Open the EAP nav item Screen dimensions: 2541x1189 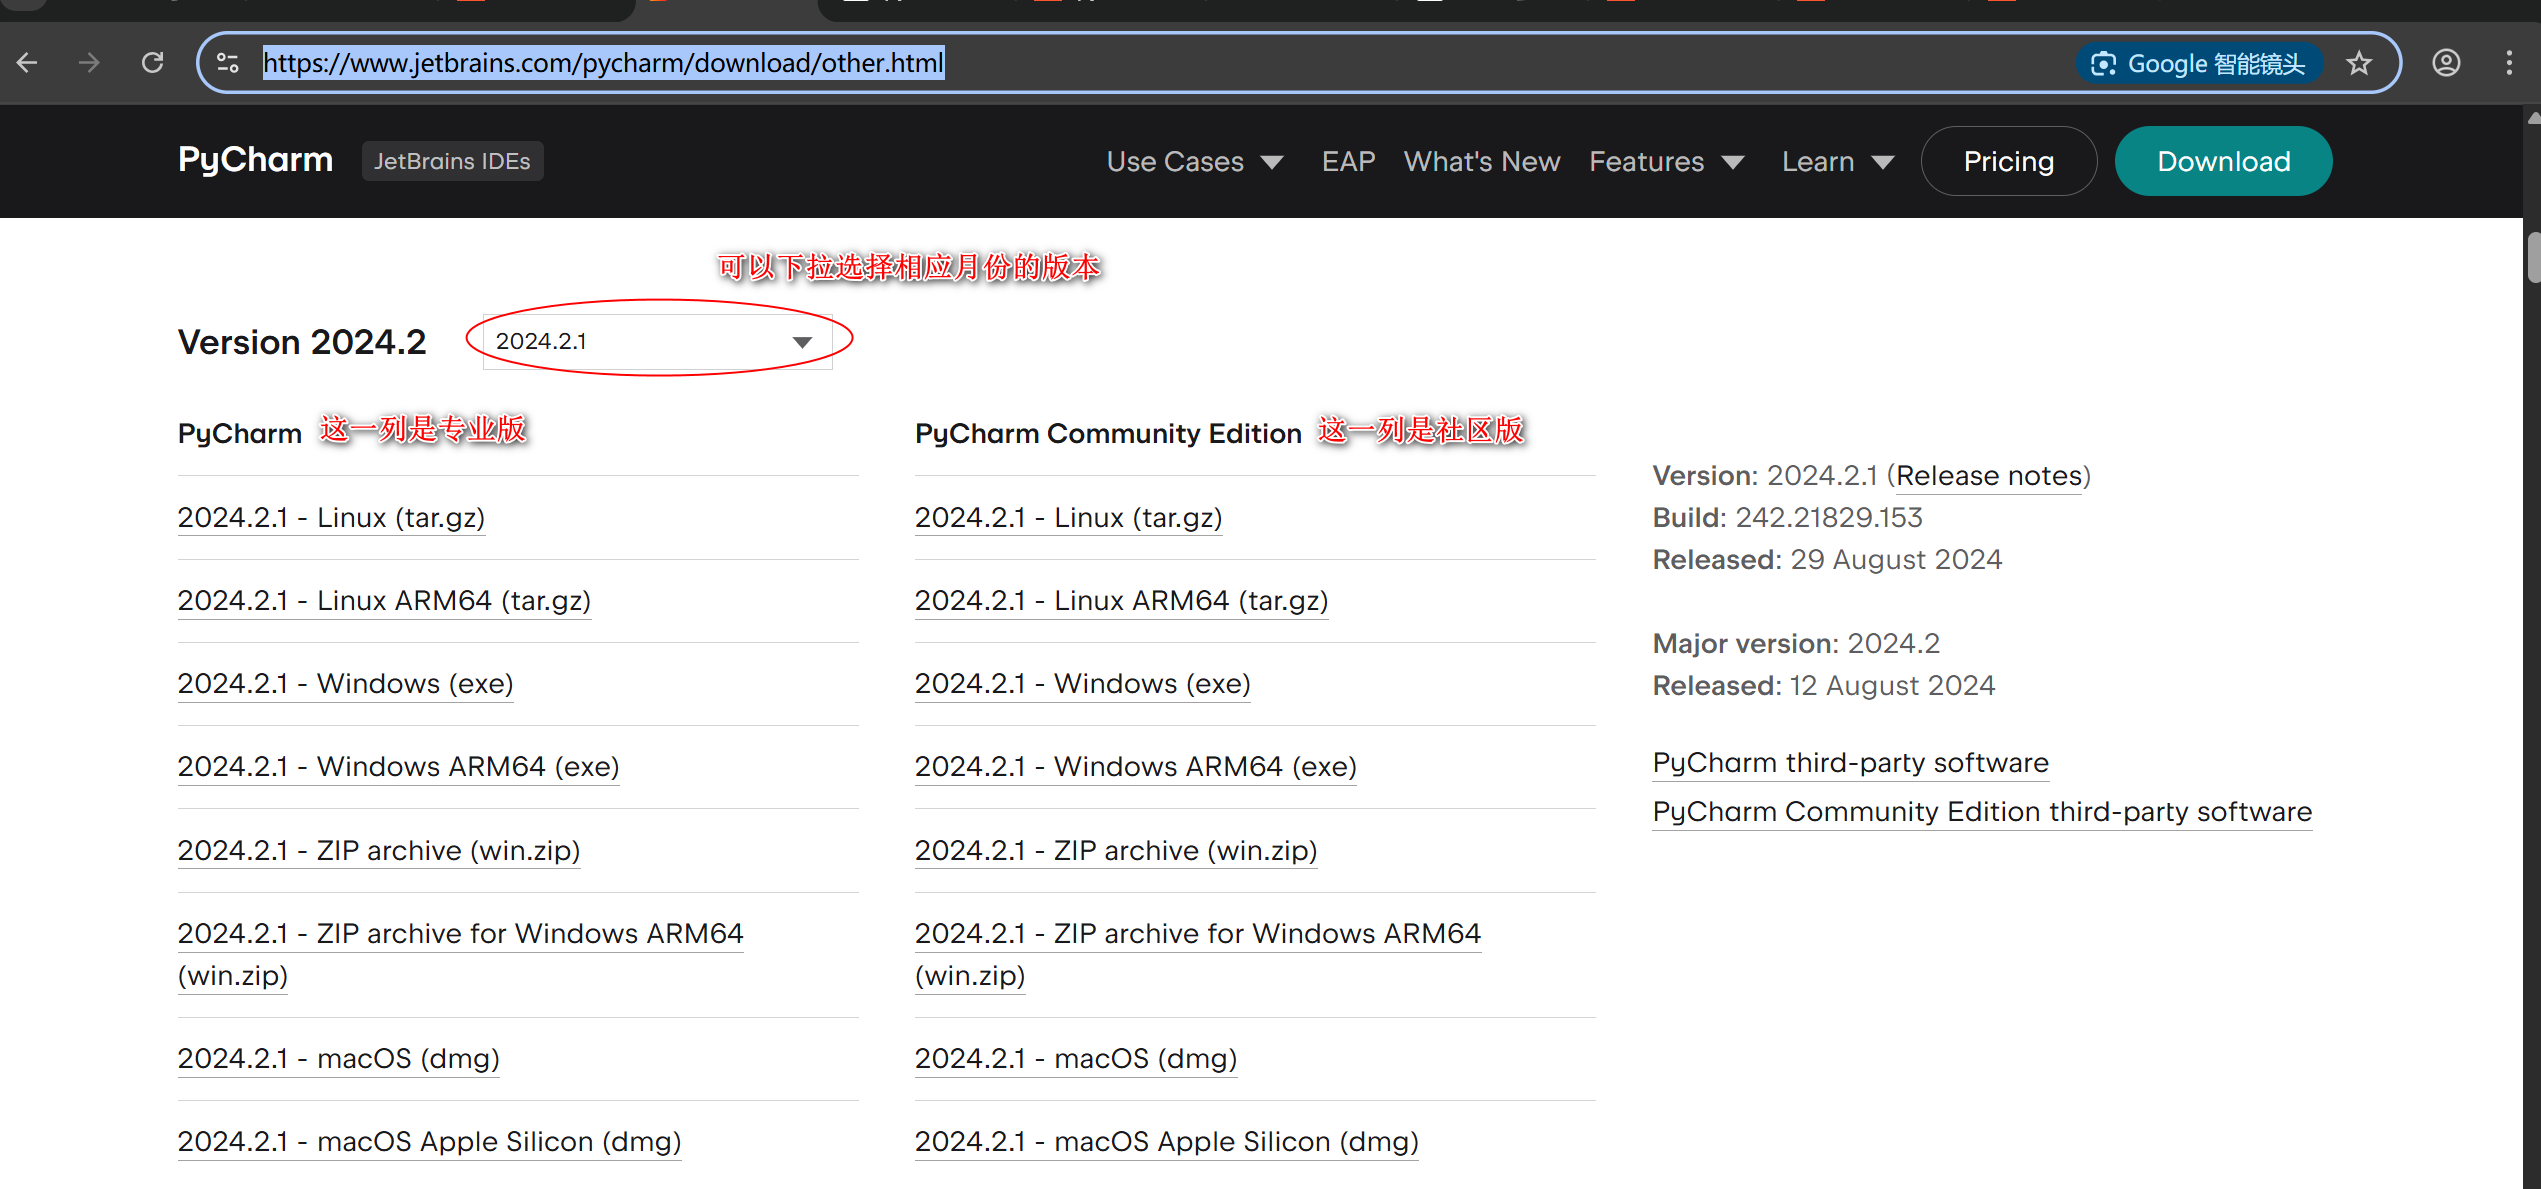(1348, 161)
